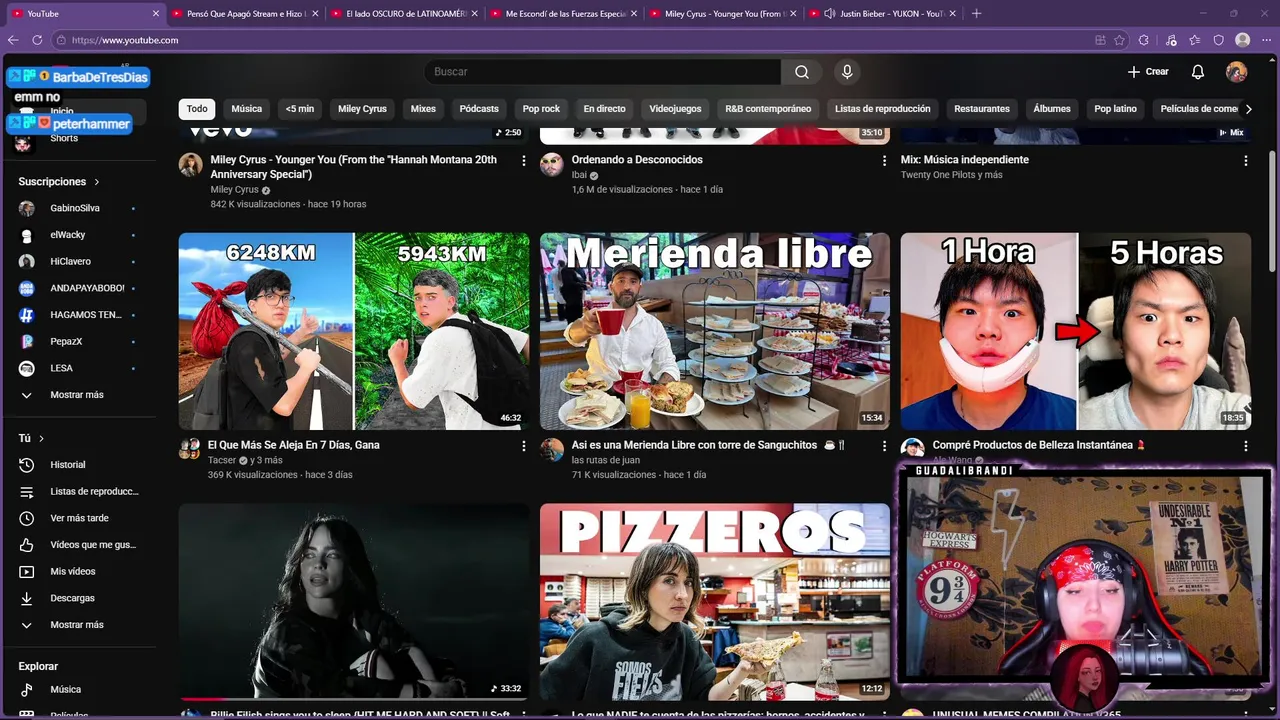Select the Videojuegos filter chip
The height and width of the screenshot is (720, 1280).
point(675,109)
